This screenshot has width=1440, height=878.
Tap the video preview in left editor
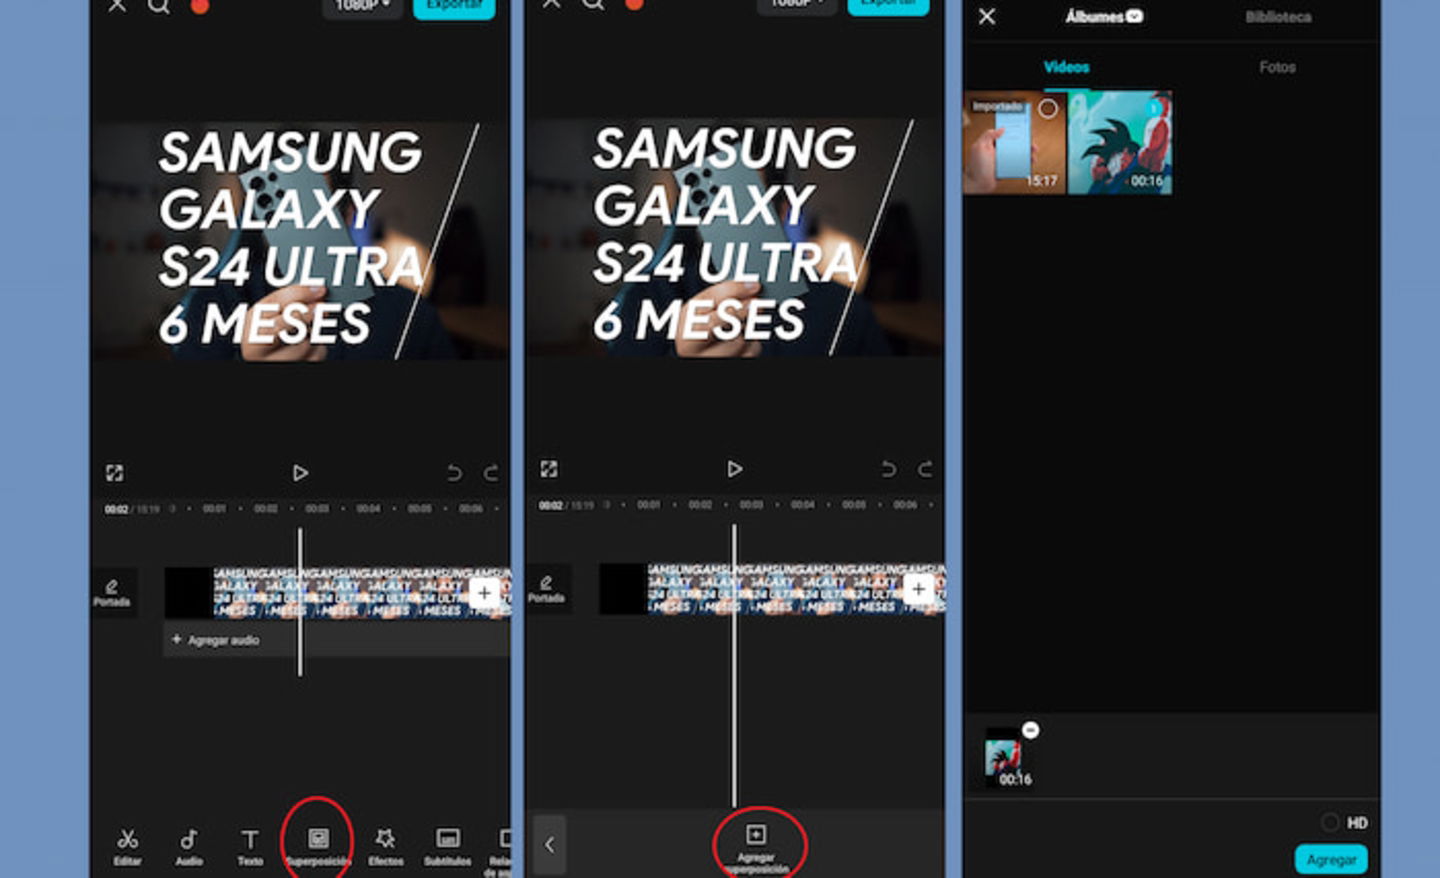[x=300, y=240]
